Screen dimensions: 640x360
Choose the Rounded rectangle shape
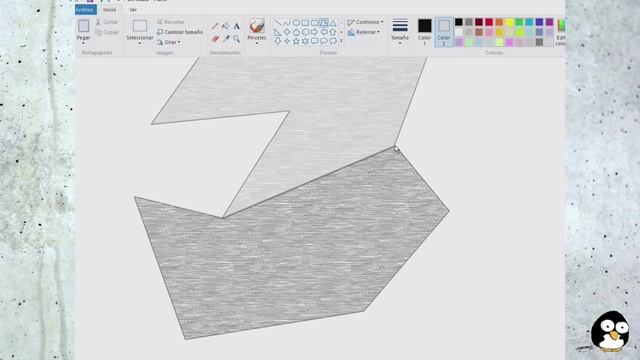coord(314,23)
